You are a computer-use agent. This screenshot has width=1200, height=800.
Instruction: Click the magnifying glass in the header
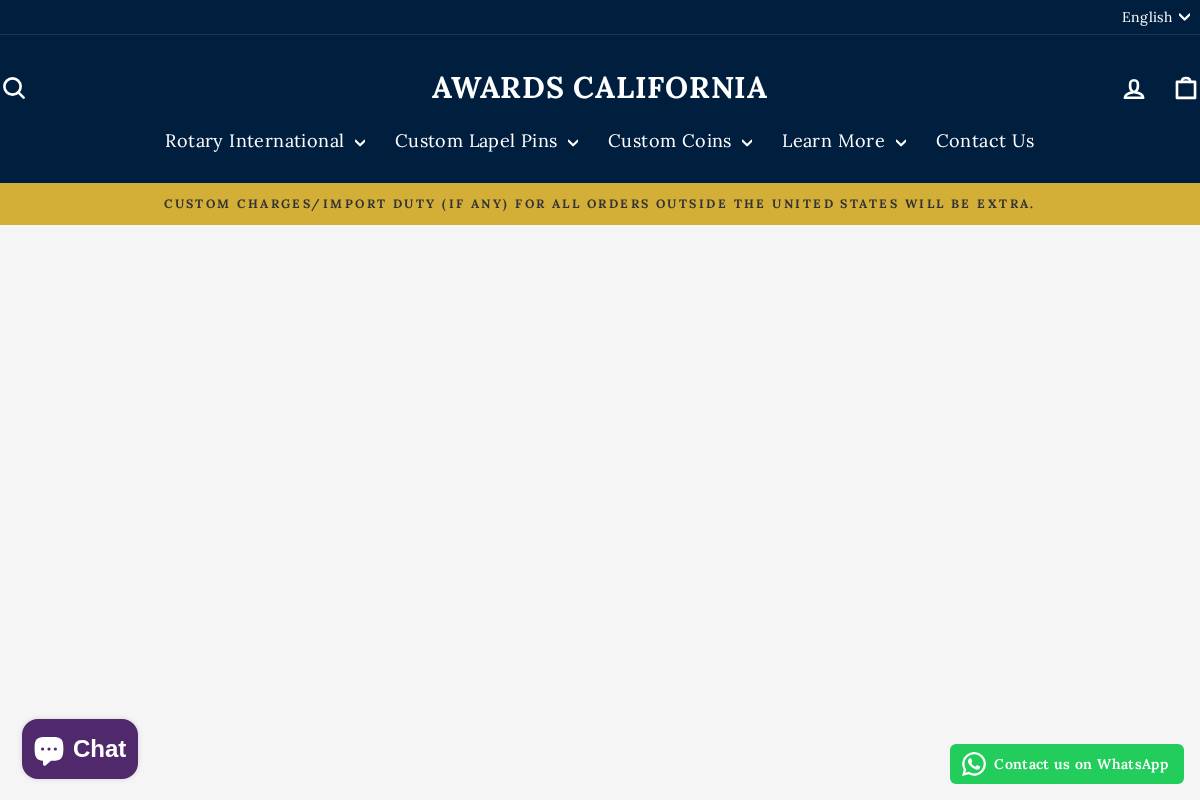point(14,88)
